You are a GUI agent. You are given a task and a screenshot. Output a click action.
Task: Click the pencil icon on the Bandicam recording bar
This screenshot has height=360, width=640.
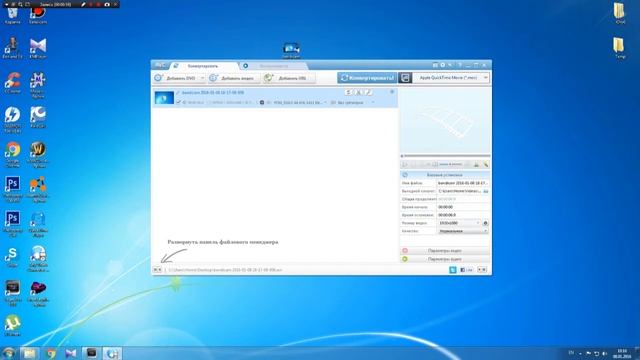tap(83, 4)
